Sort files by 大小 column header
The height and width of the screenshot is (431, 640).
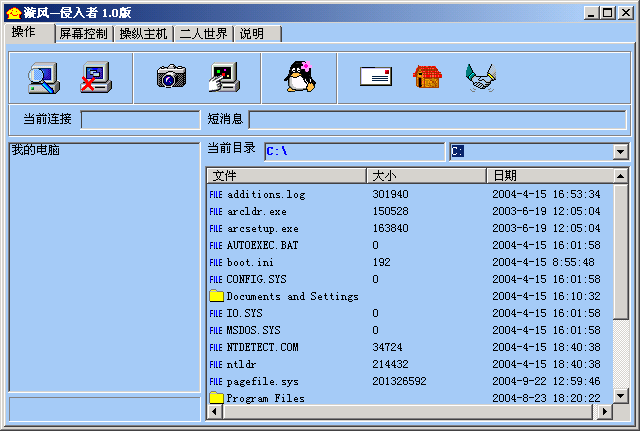[x=426, y=176]
